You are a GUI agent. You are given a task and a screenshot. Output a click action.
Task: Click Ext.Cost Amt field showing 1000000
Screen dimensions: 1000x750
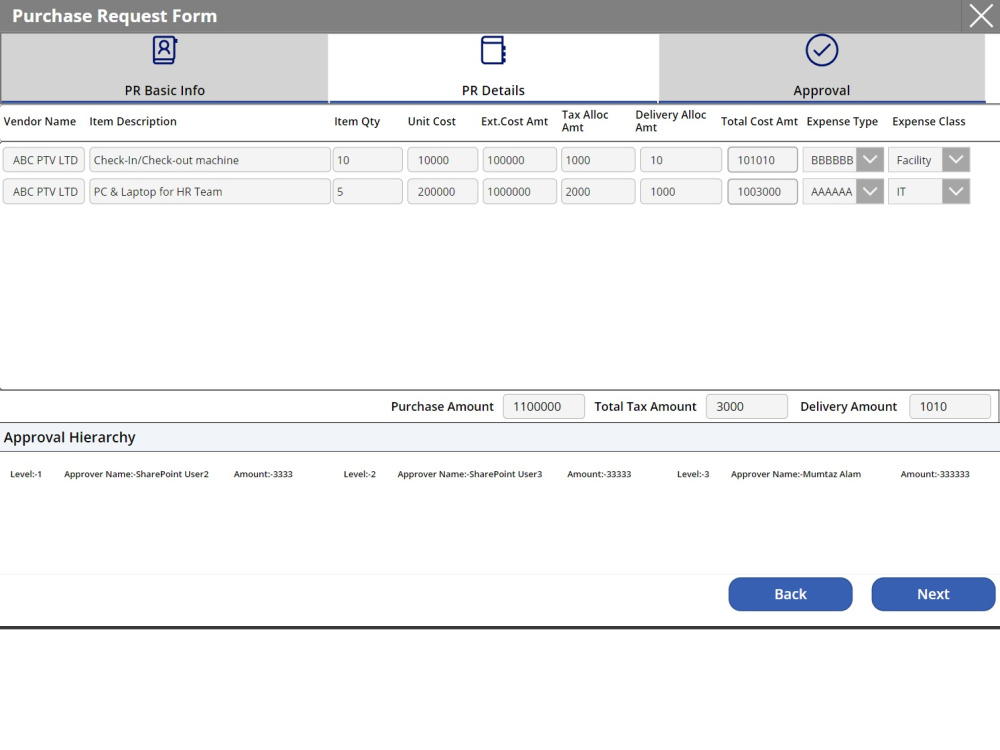(520, 191)
